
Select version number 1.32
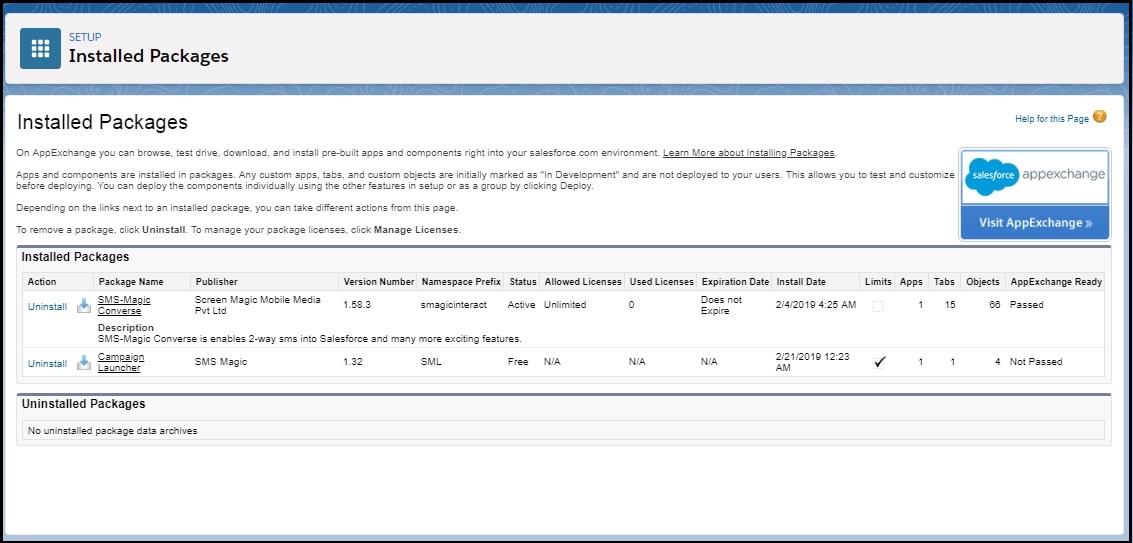[353, 362]
